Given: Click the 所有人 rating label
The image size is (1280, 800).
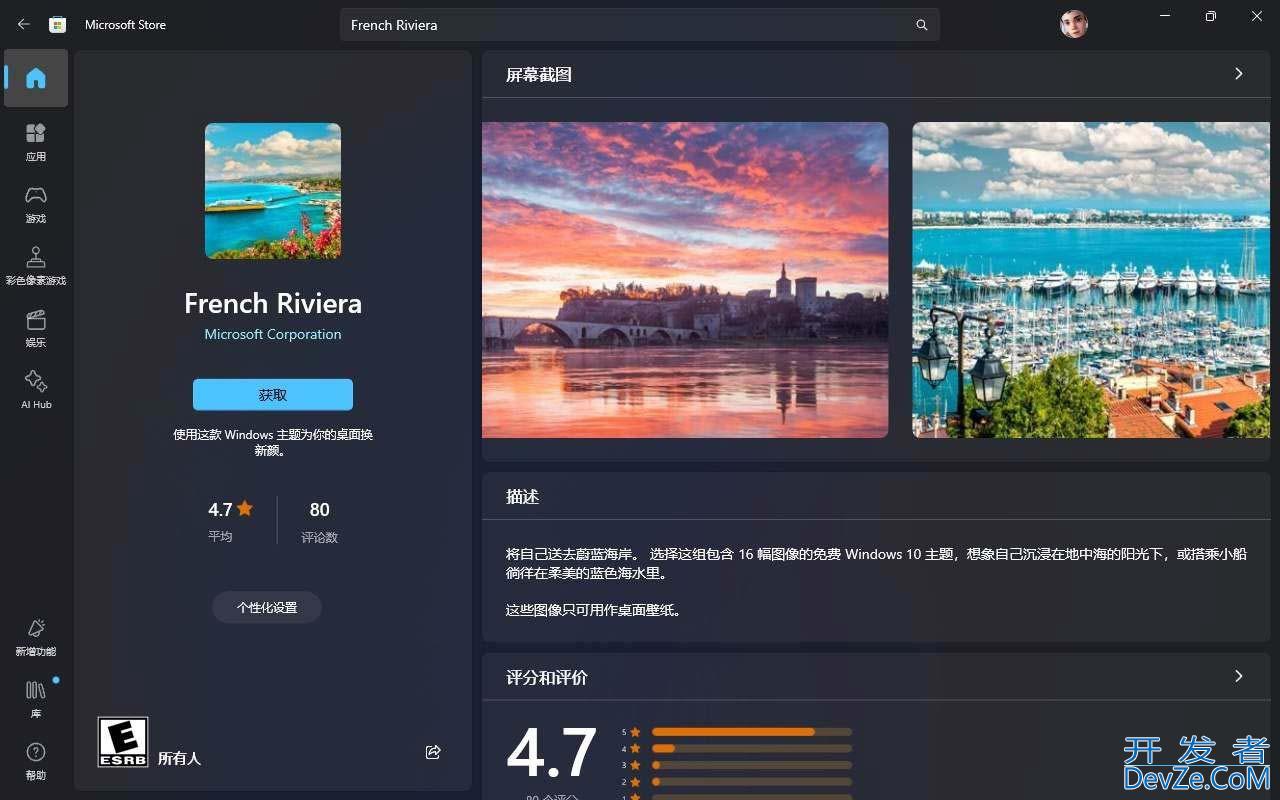Looking at the screenshot, I should pyautogui.click(x=180, y=759).
